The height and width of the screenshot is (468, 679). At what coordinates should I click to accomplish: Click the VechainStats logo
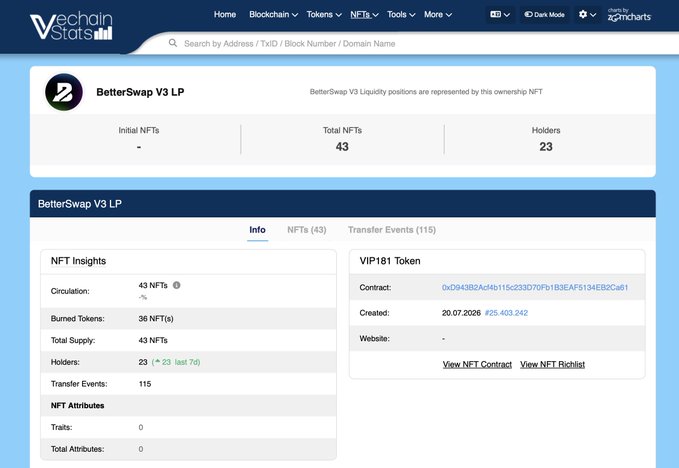coord(71,26)
